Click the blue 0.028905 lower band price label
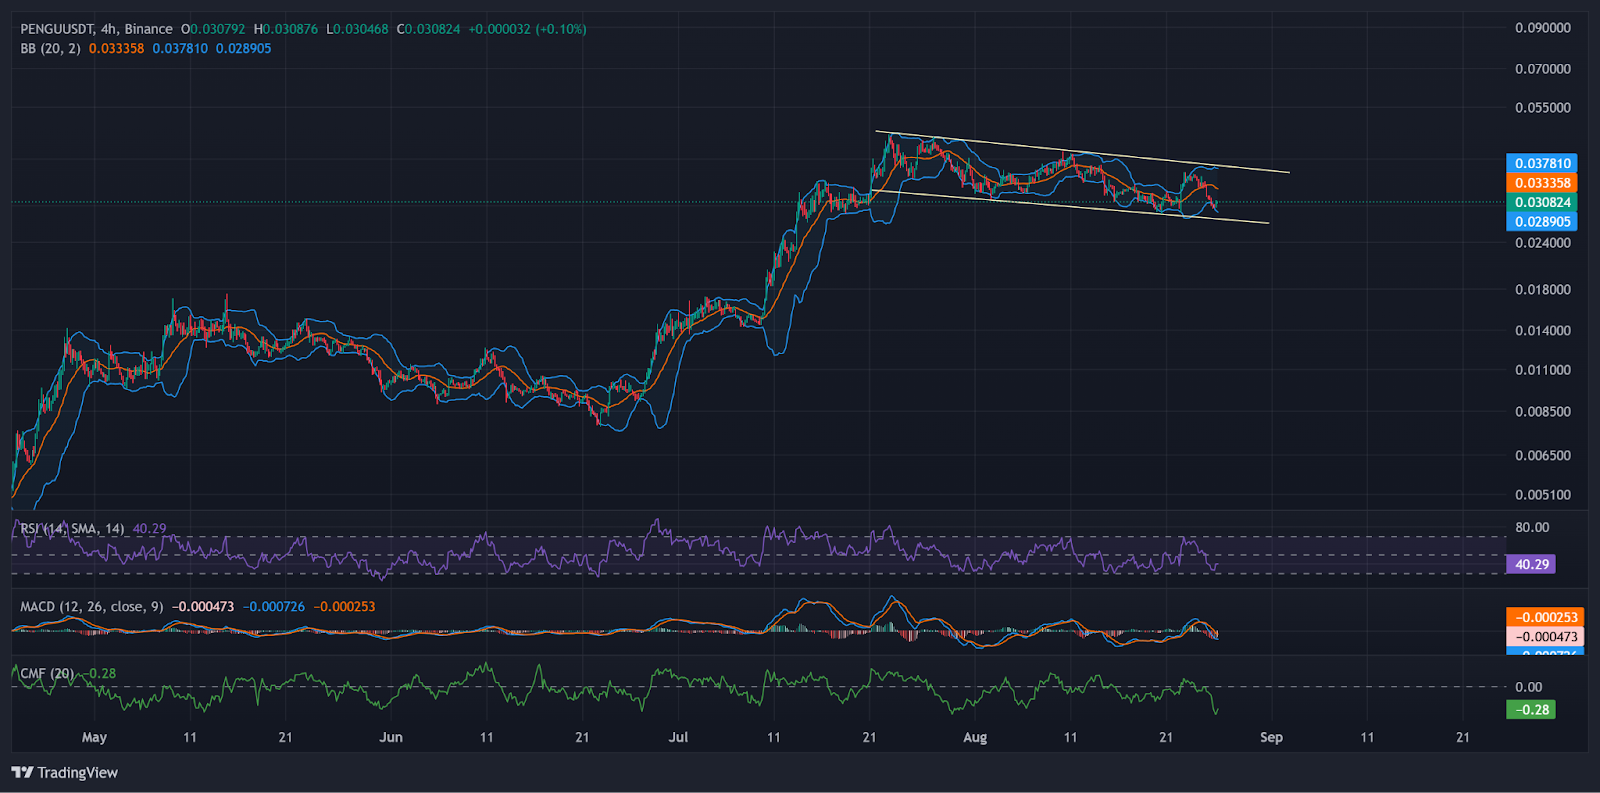 [x=1541, y=222]
